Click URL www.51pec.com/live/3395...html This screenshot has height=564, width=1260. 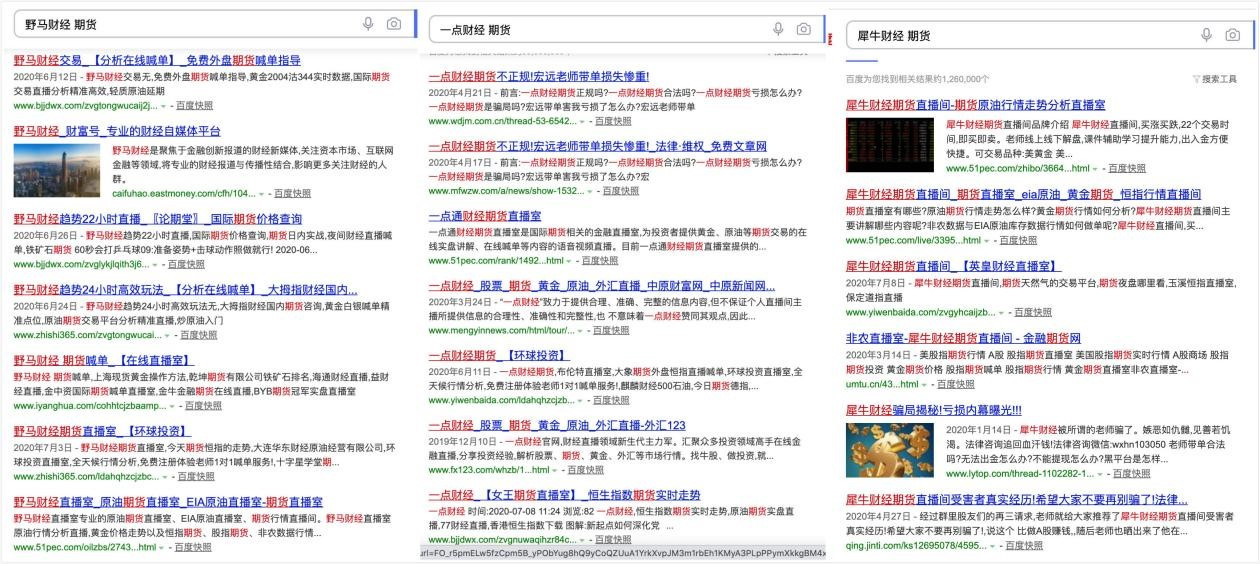912,241
